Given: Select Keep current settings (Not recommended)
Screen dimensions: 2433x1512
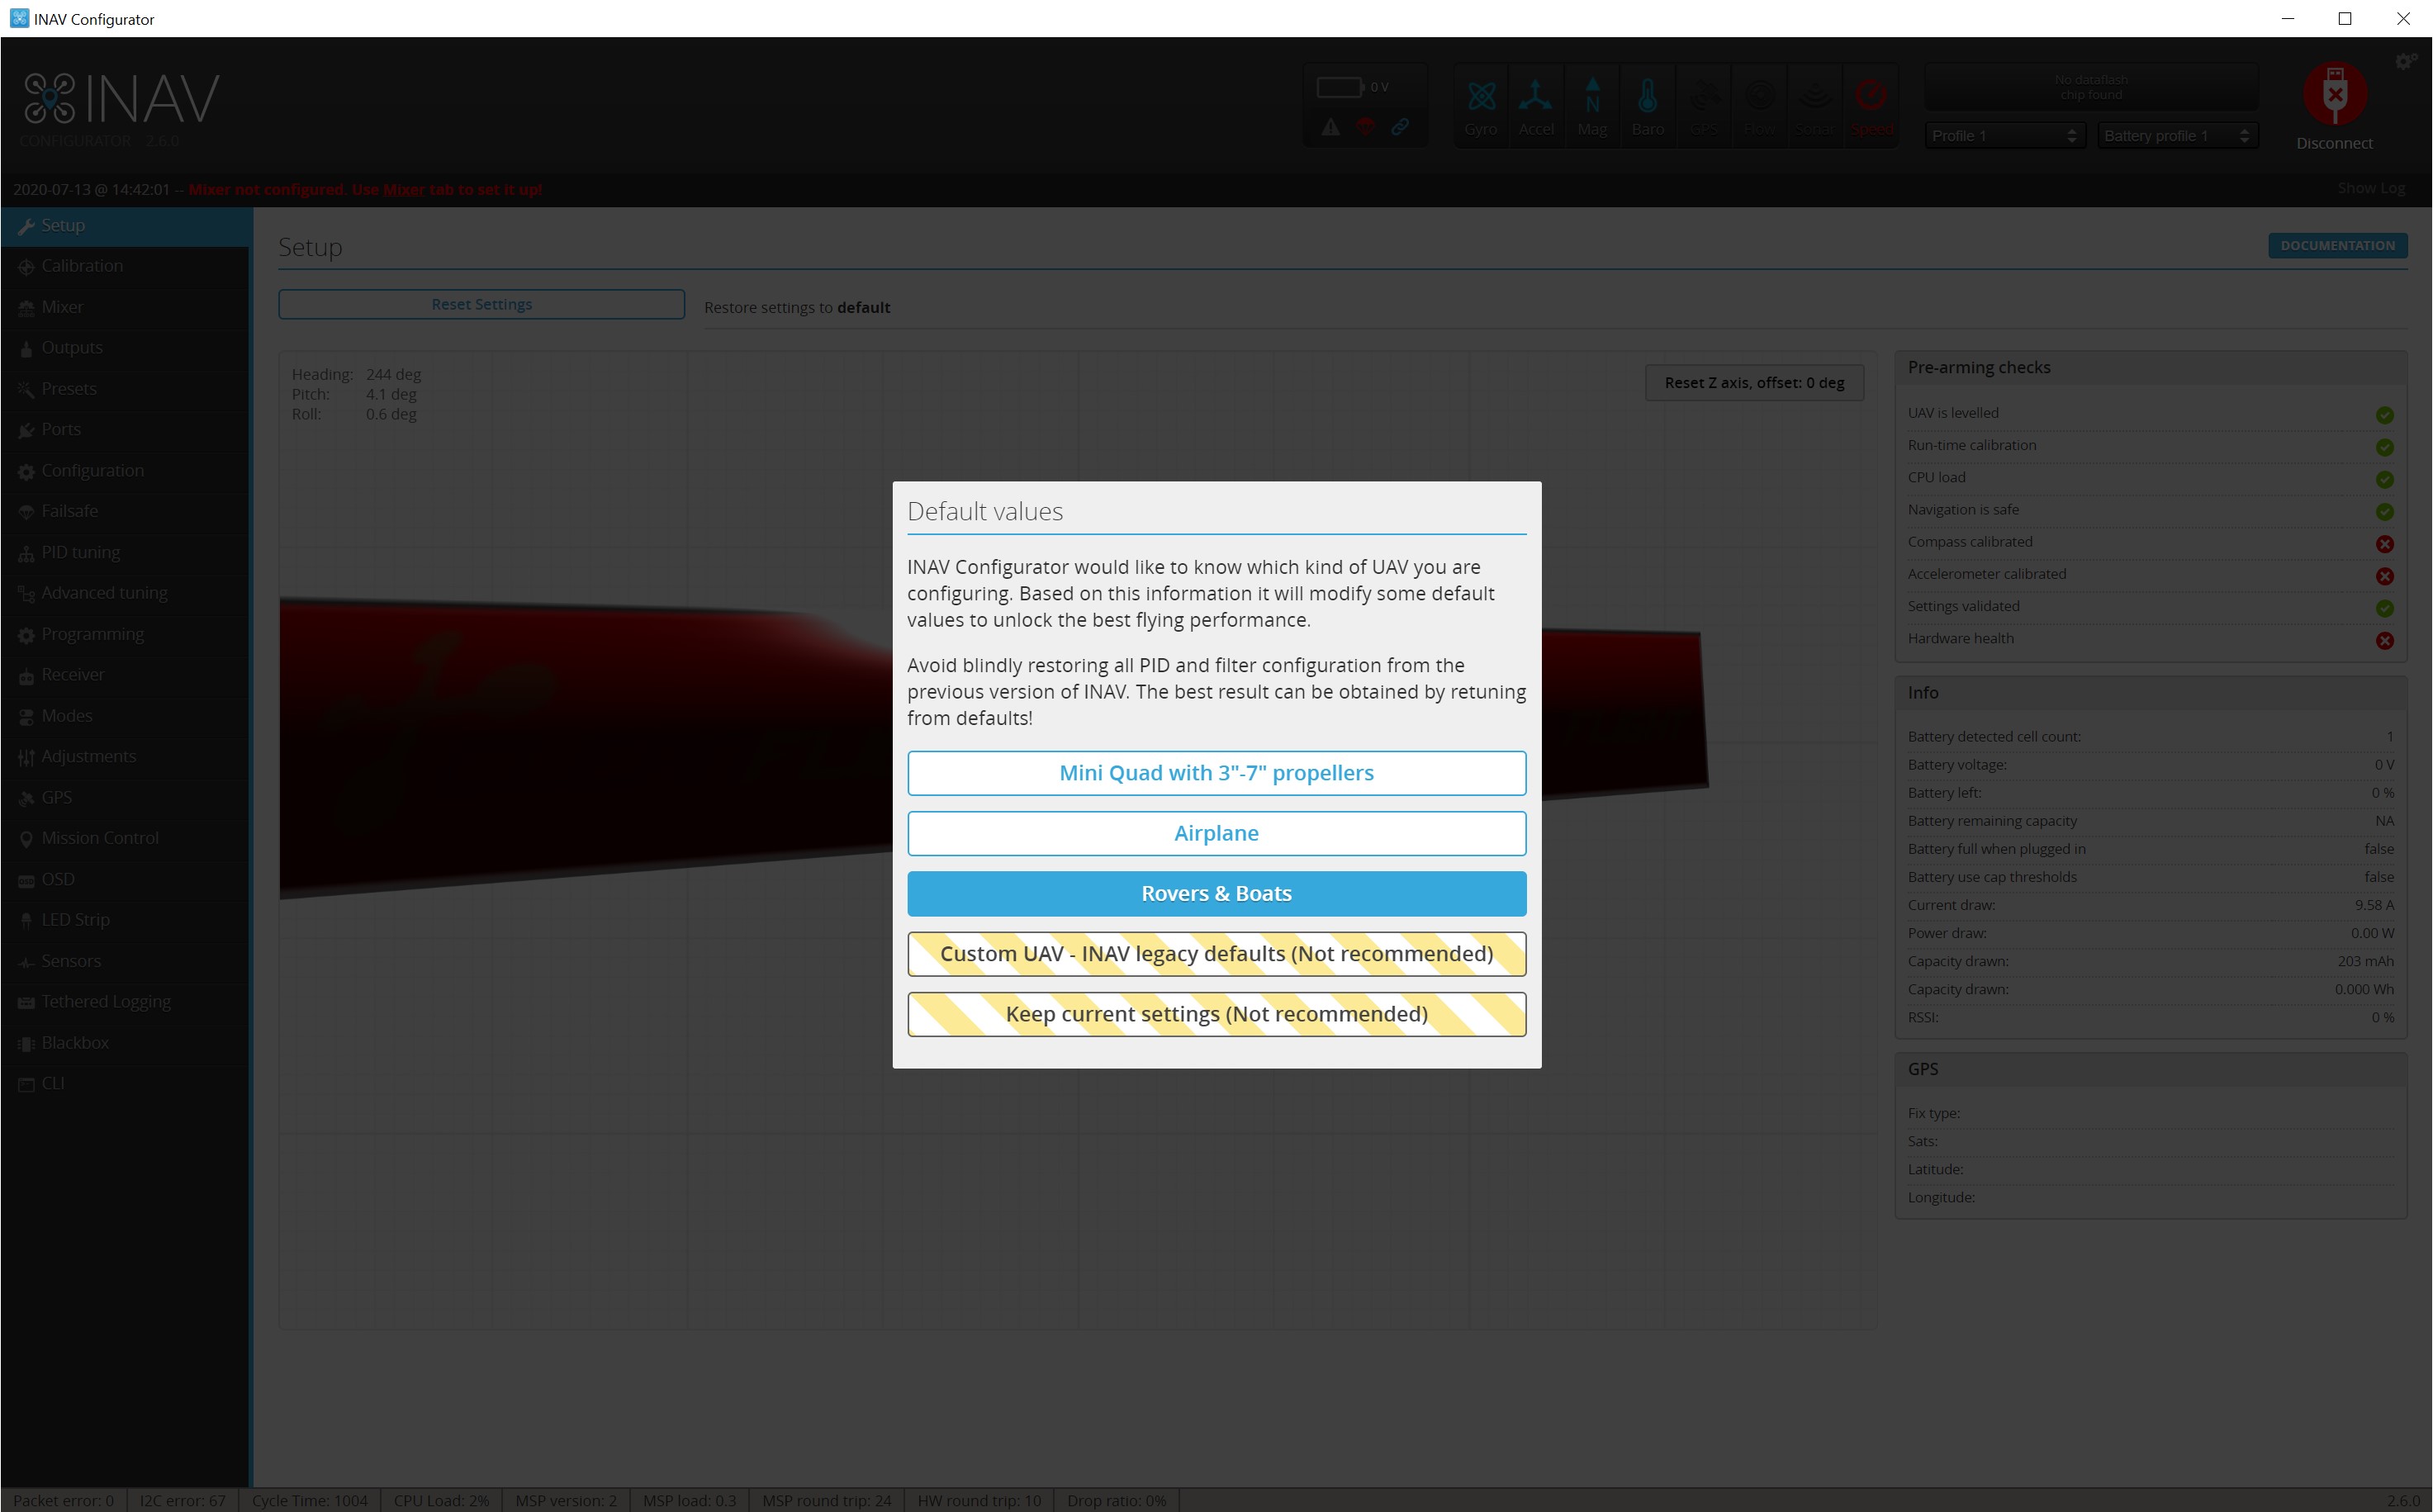Looking at the screenshot, I should (x=1216, y=1014).
